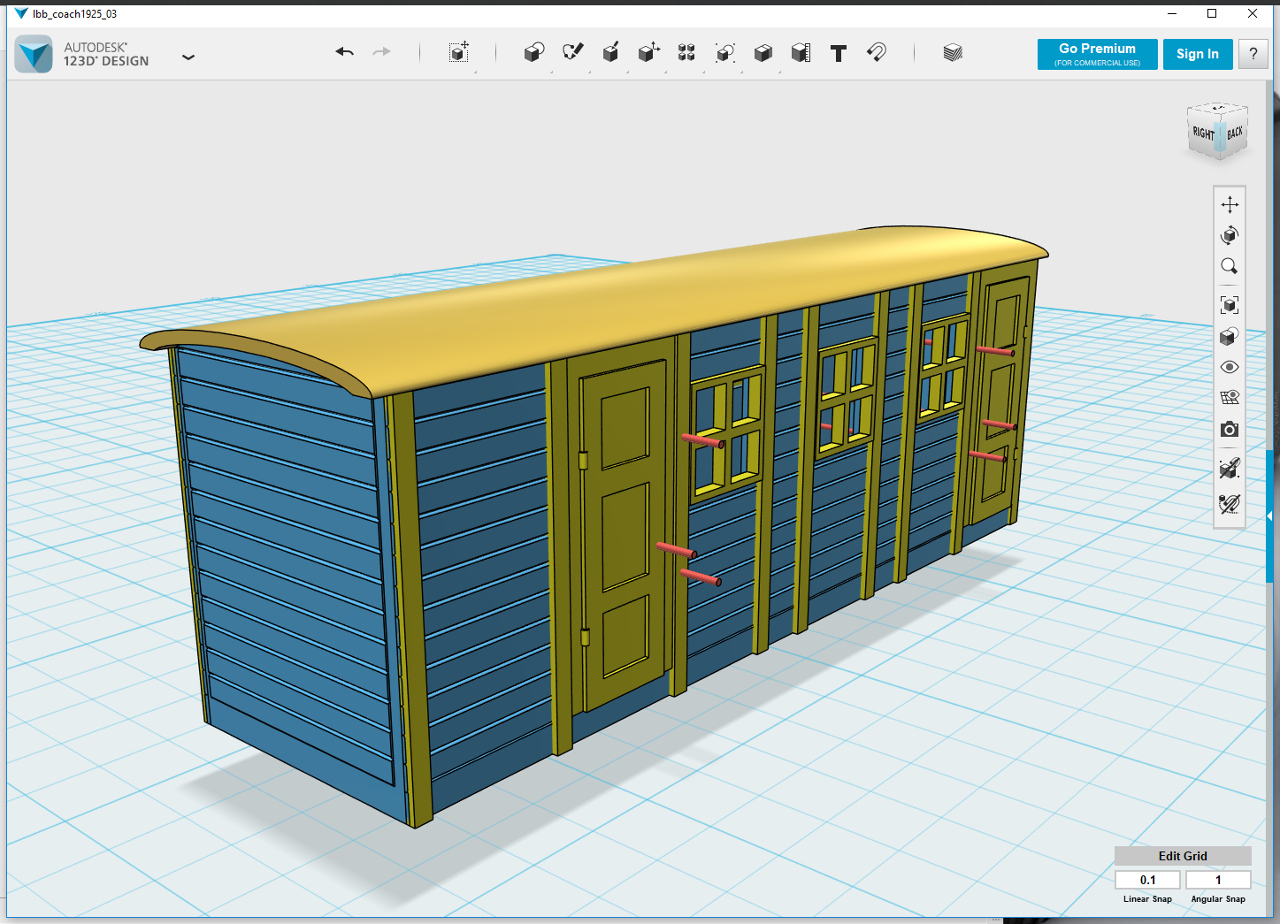Minimize the 123D Design window
This screenshot has height=924, width=1280.
[x=1173, y=14]
